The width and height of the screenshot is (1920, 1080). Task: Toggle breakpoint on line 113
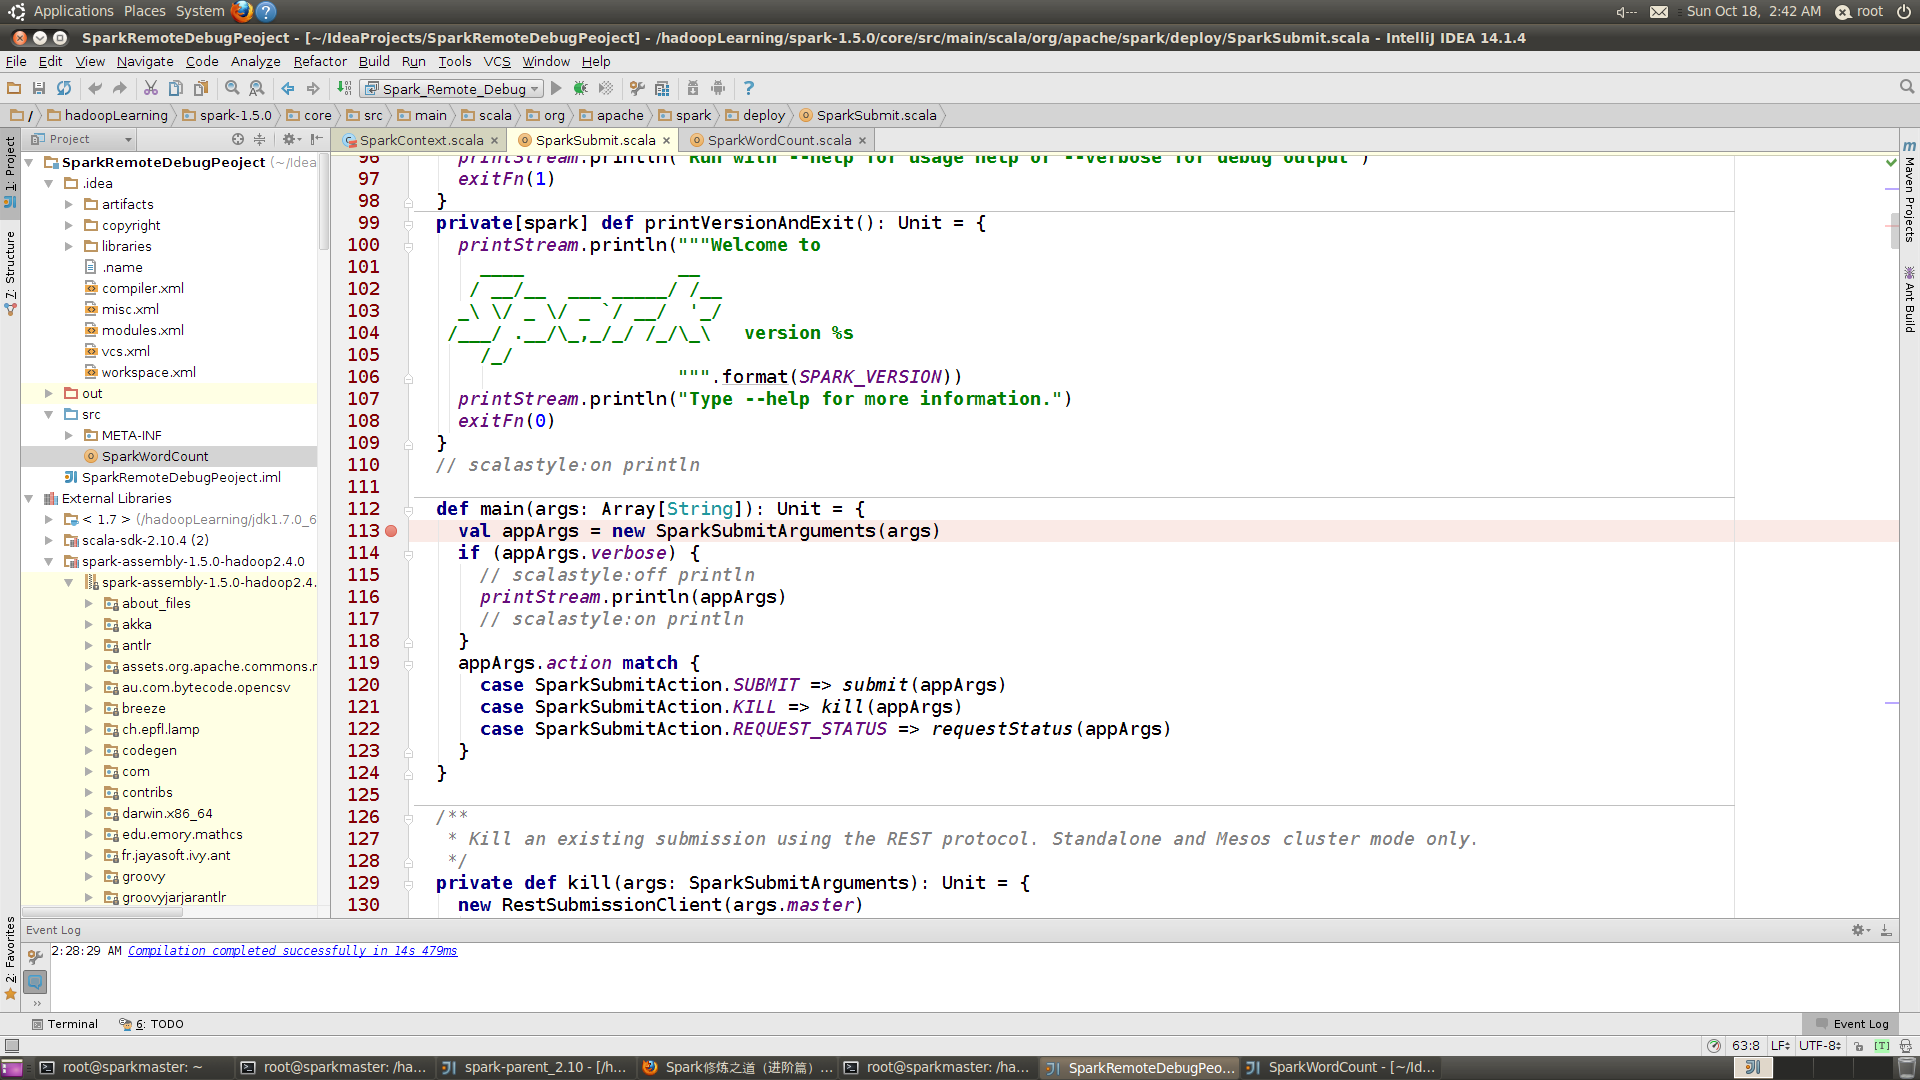(391, 531)
